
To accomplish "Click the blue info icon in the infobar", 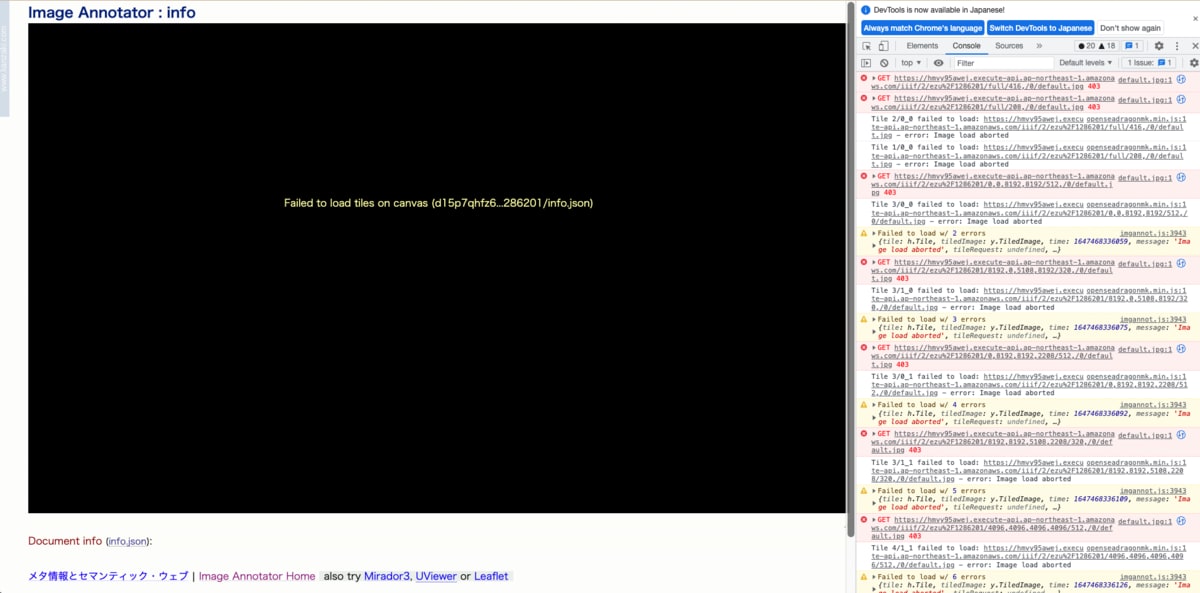I will tap(866, 10).
